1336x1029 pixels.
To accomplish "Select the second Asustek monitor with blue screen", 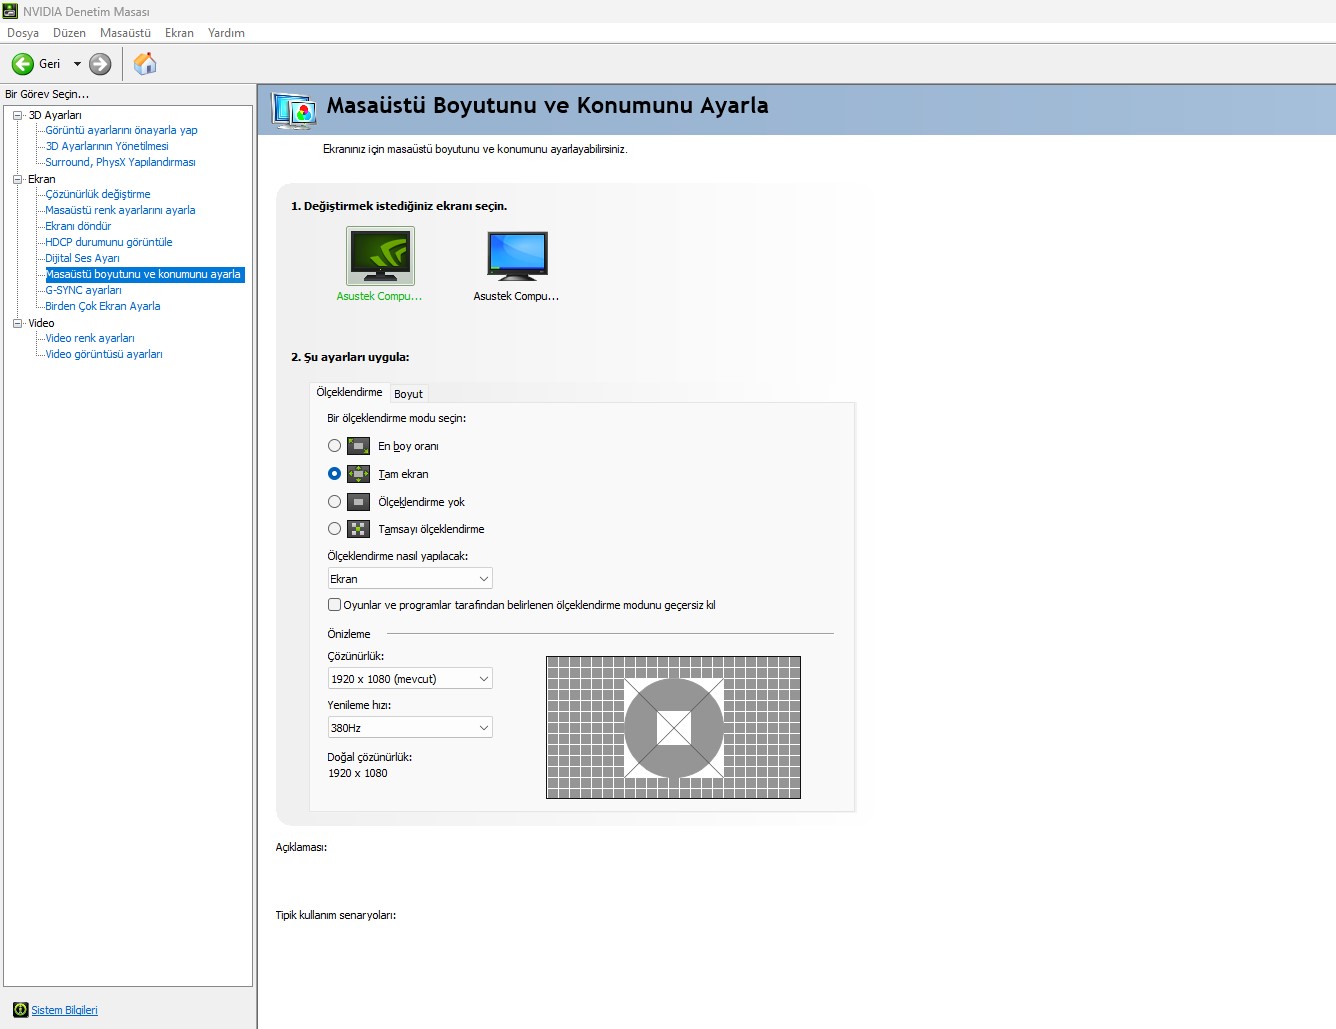I will pyautogui.click(x=517, y=256).
